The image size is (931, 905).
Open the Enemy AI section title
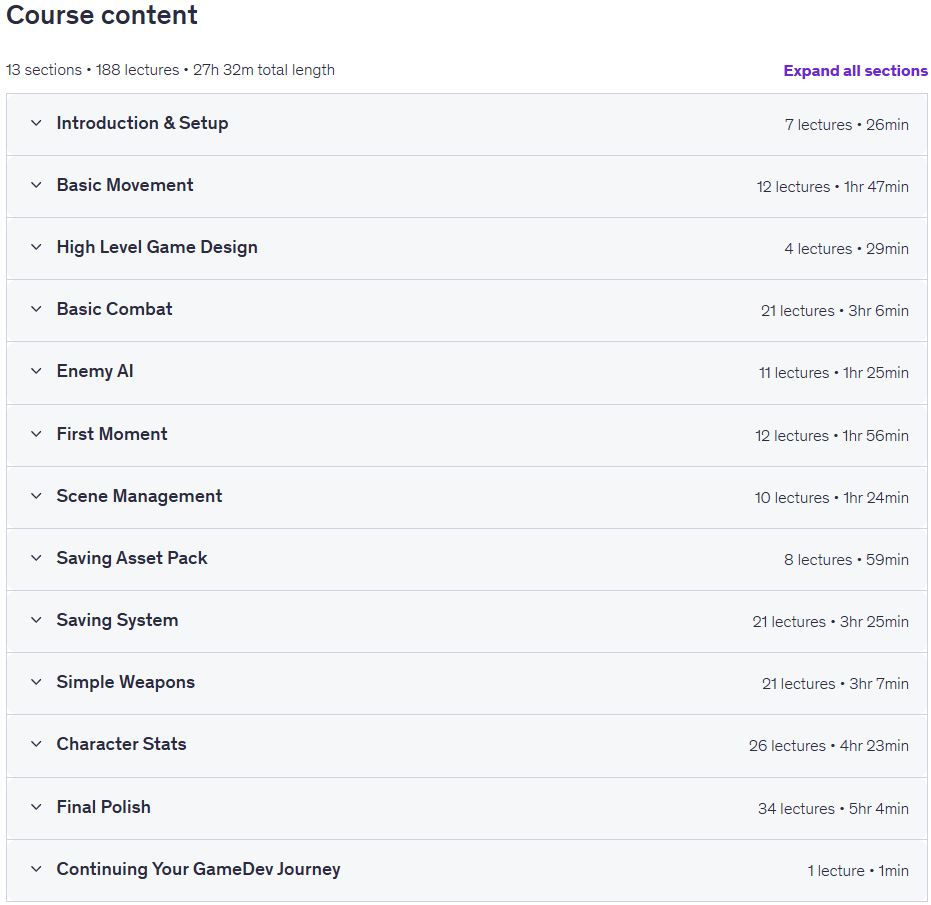[x=95, y=371]
